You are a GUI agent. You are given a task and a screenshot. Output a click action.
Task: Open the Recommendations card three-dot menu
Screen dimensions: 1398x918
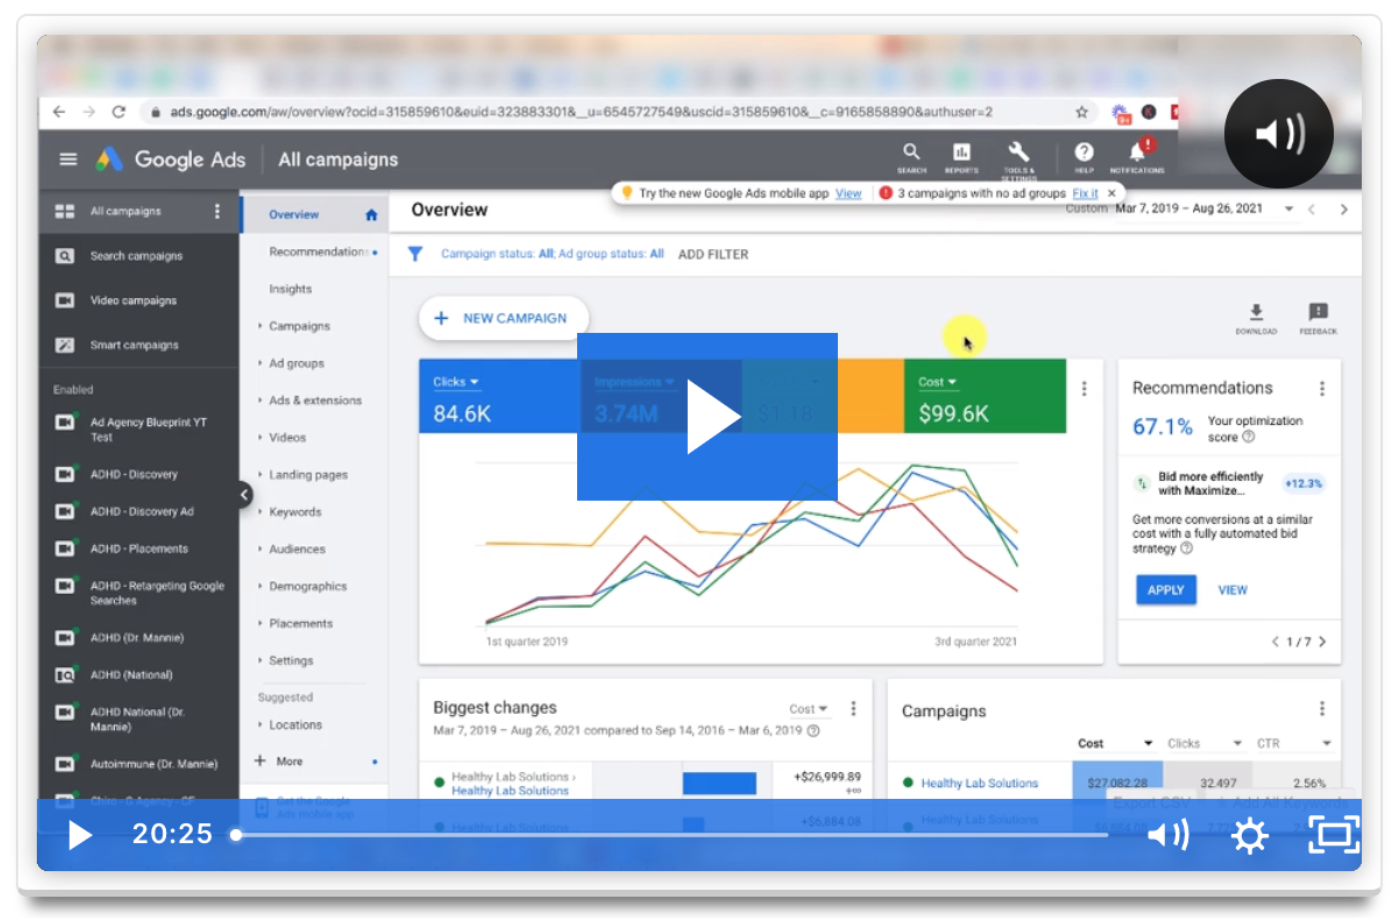pos(1322,388)
